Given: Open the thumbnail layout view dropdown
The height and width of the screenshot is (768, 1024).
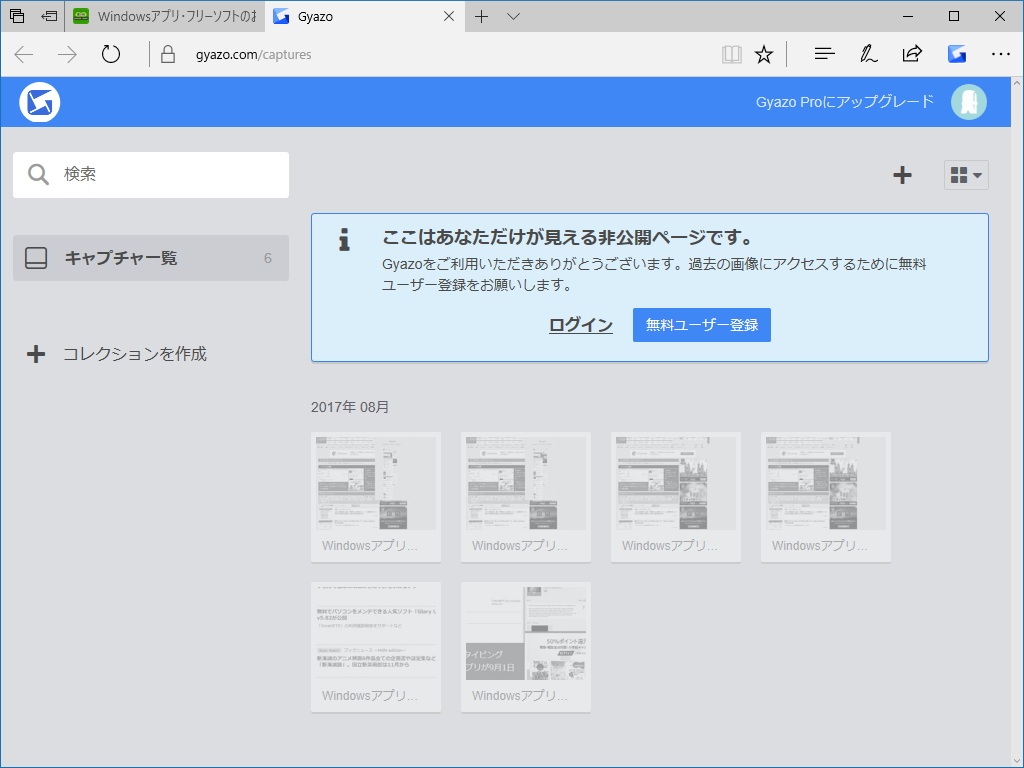Looking at the screenshot, I should (965, 174).
